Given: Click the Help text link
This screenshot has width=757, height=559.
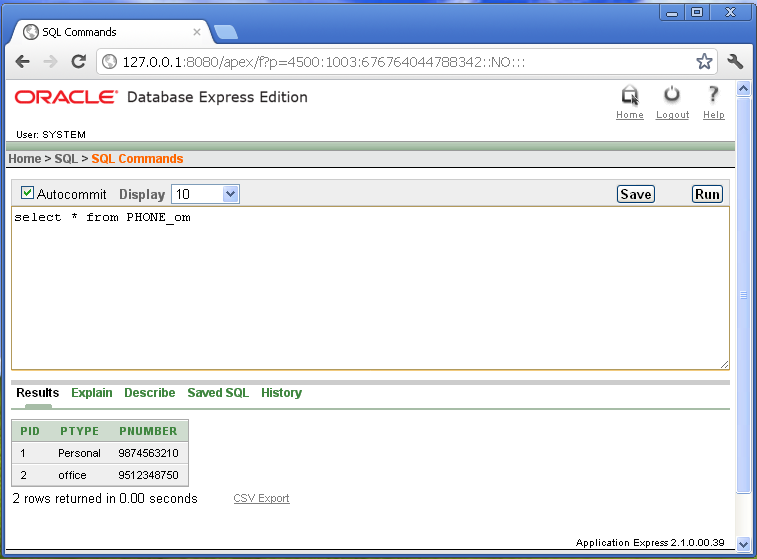Looking at the screenshot, I should 714,115.
